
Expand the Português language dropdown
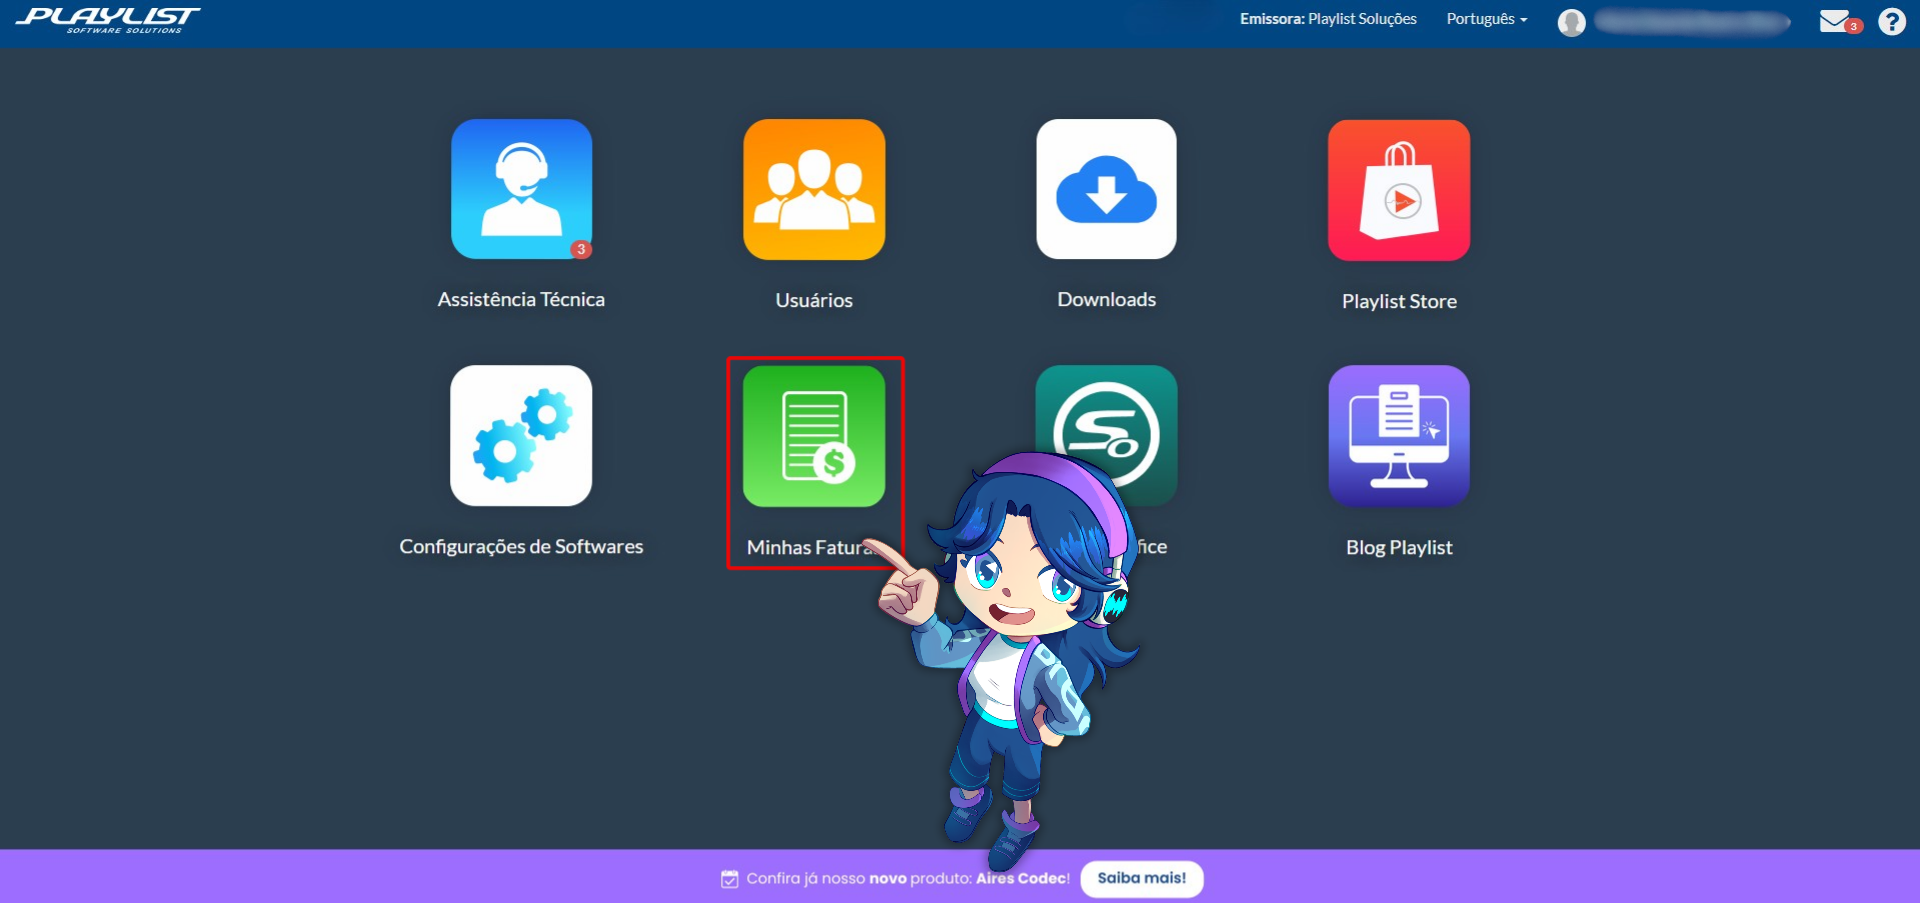(x=1487, y=19)
